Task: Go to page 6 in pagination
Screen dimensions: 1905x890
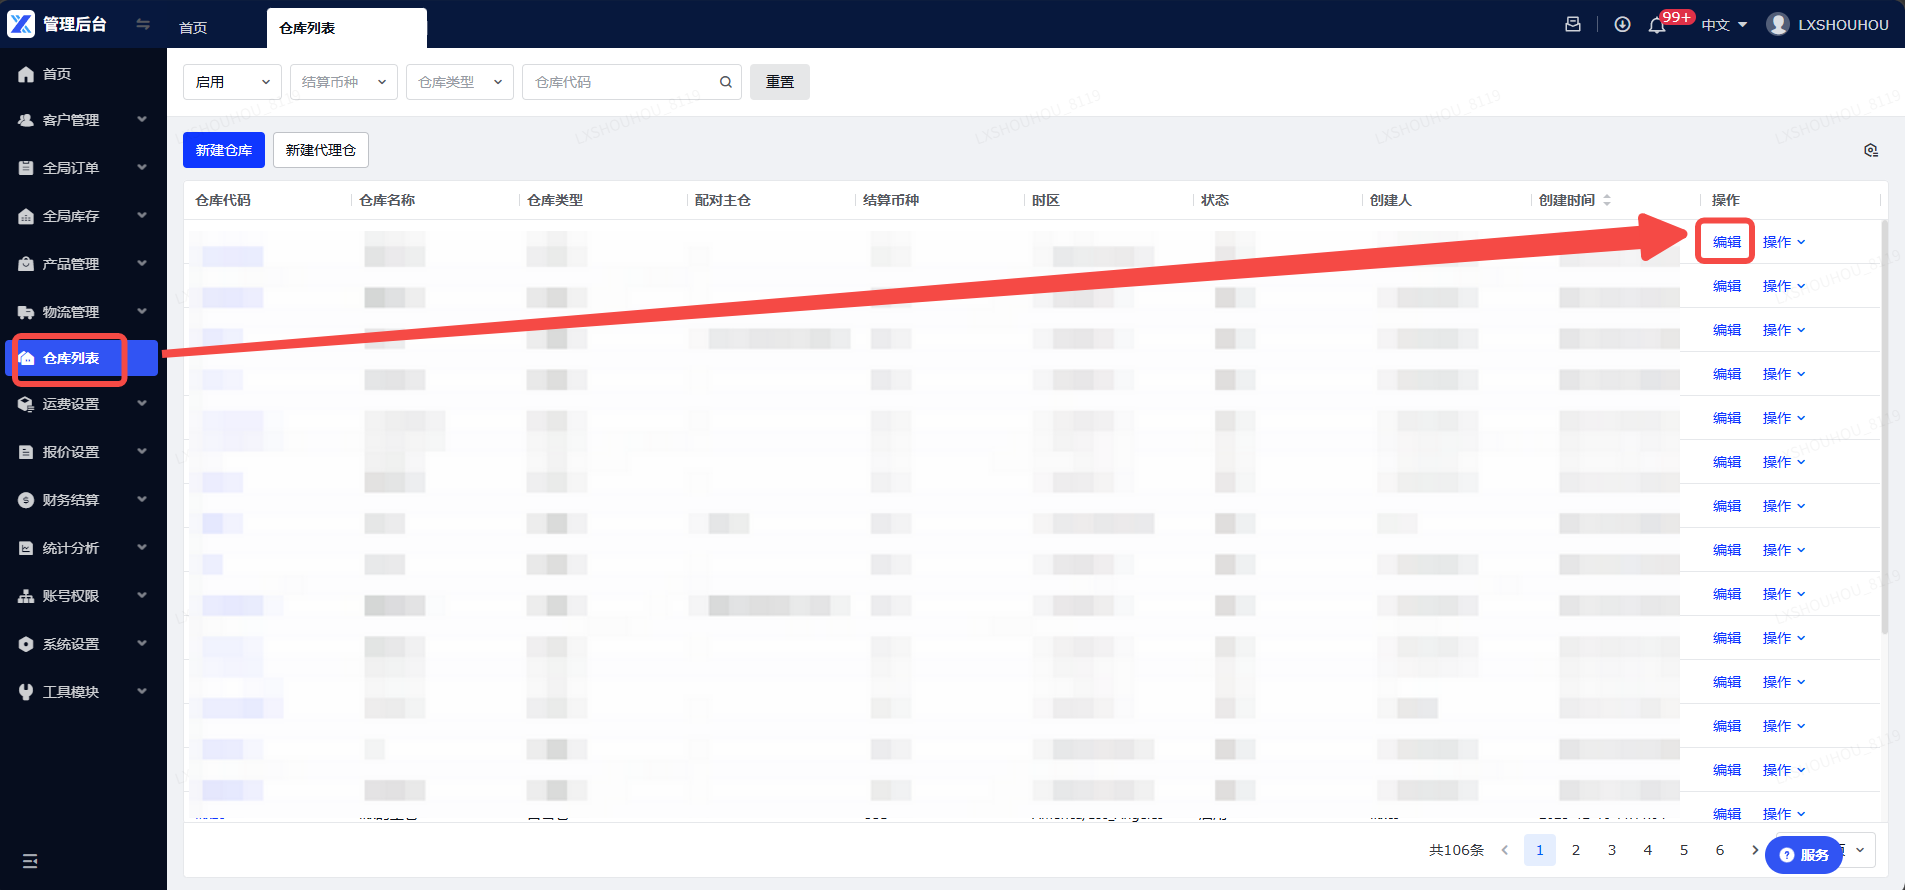Action: (1720, 850)
